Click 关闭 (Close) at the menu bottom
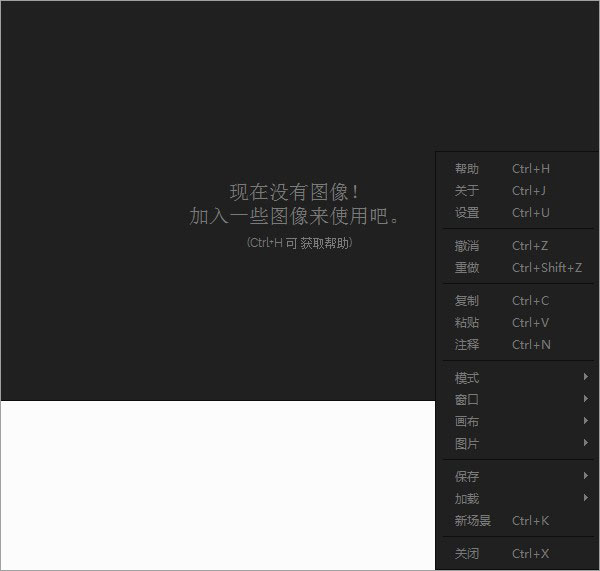600x571 pixels. [x=467, y=554]
